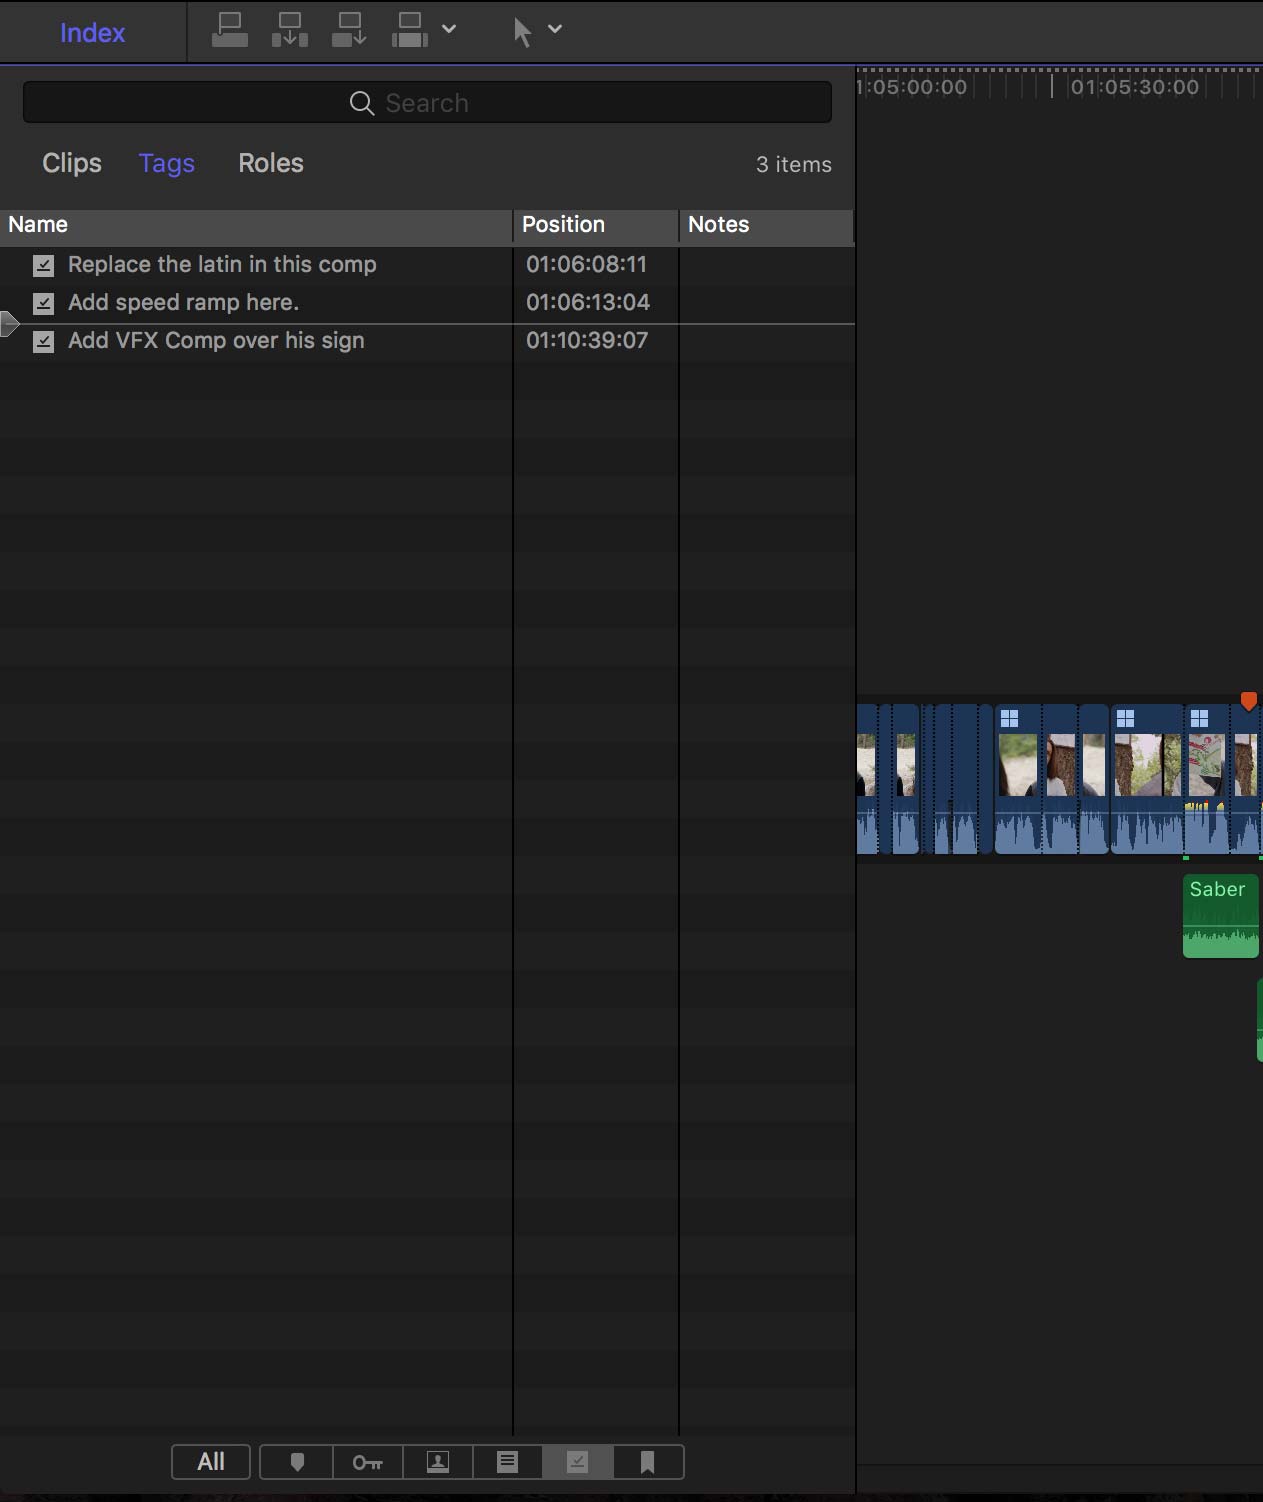Sort by the Name column header
1263x1502 pixels.
coord(256,225)
